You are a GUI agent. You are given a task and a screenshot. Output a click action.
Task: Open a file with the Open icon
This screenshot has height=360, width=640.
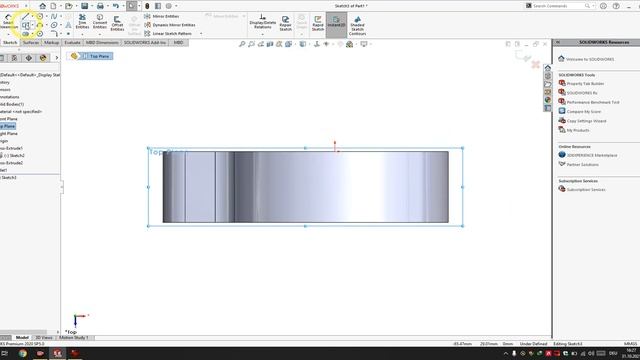(x=69, y=6)
